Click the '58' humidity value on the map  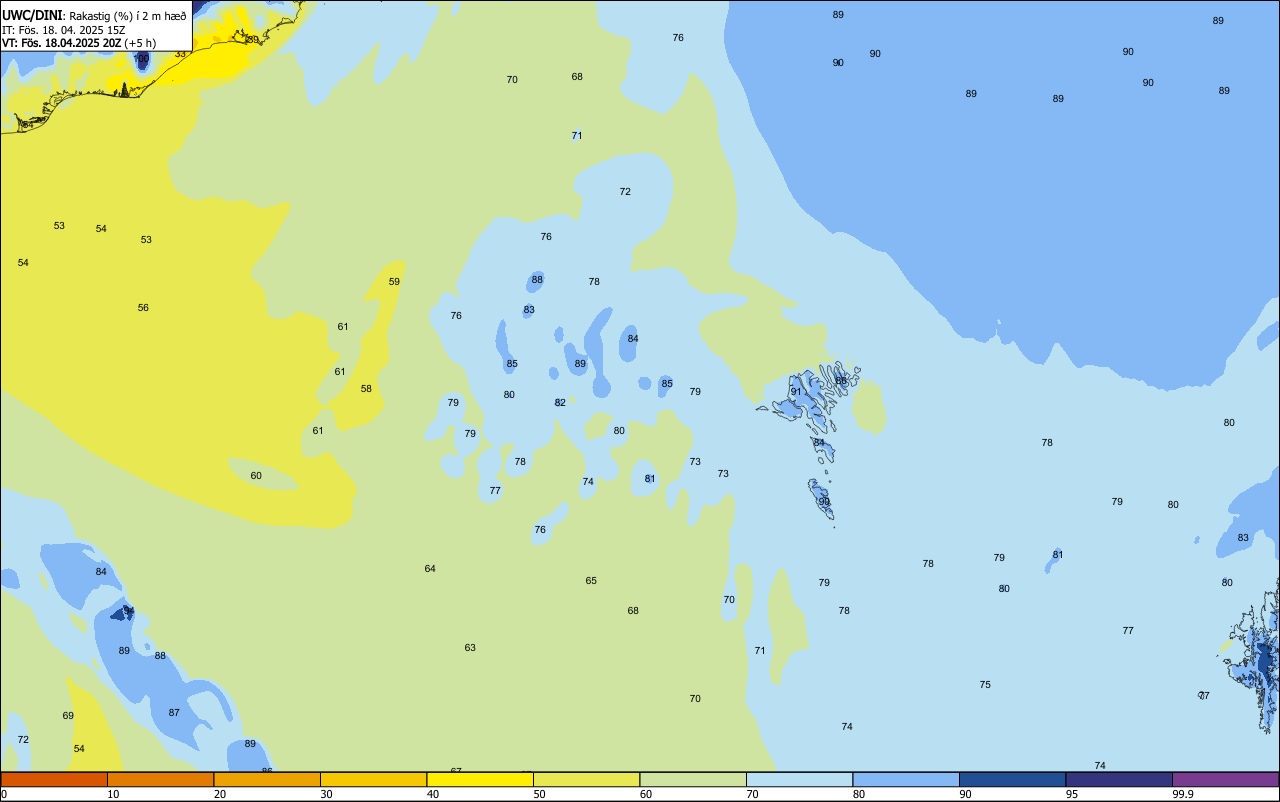coord(366,389)
